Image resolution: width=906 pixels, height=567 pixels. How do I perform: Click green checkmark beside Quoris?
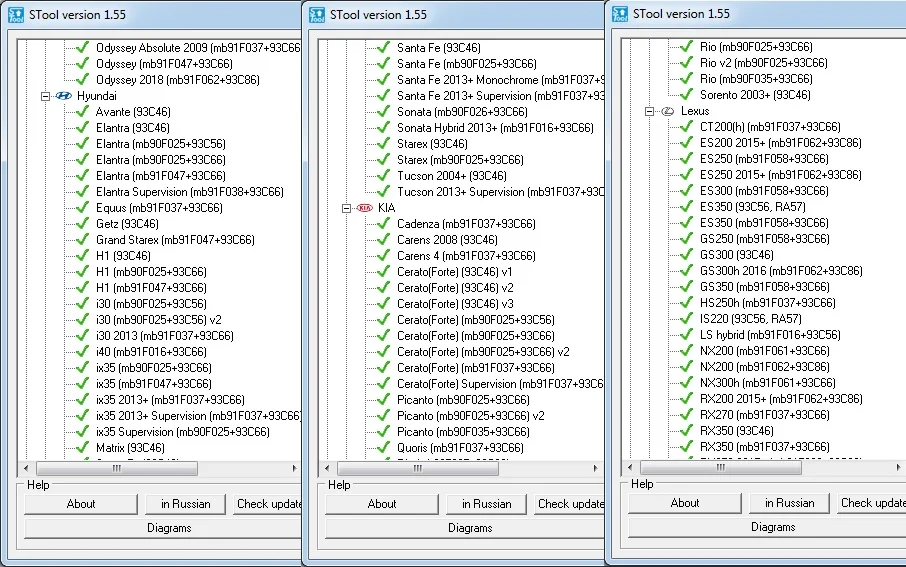[x=384, y=447]
